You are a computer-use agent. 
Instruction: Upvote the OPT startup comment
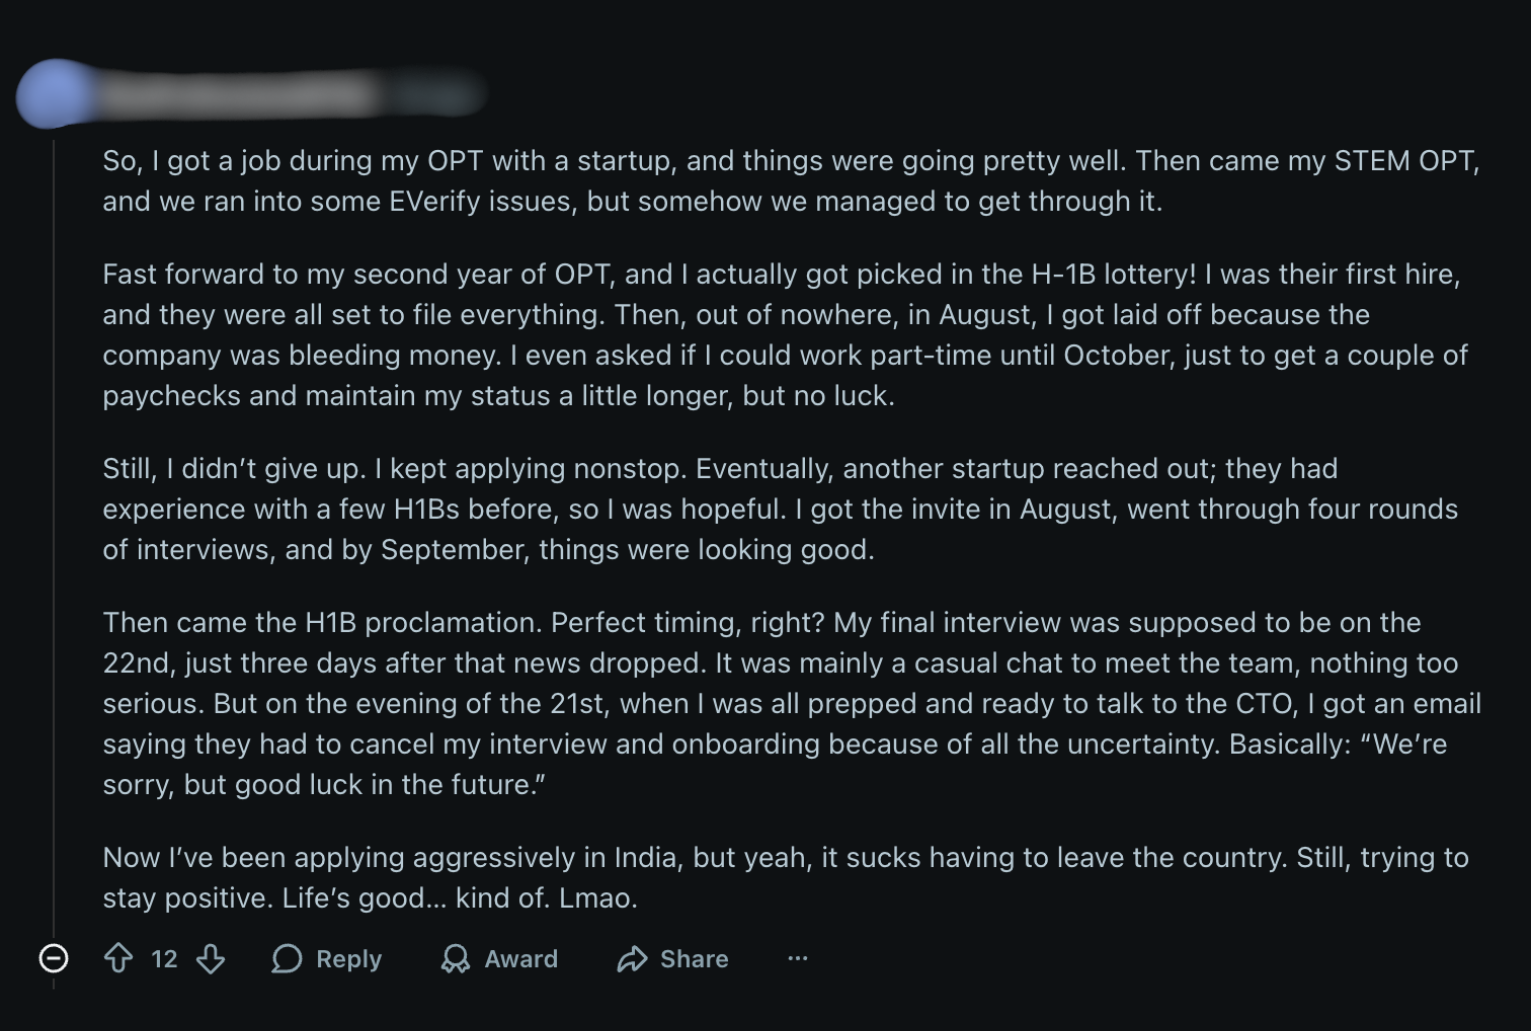click(x=118, y=959)
